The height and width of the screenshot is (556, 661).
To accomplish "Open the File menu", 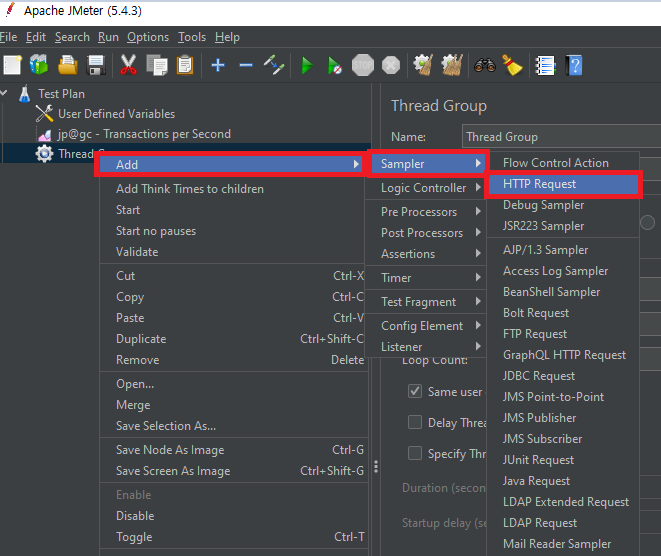I will coord(8,37).
